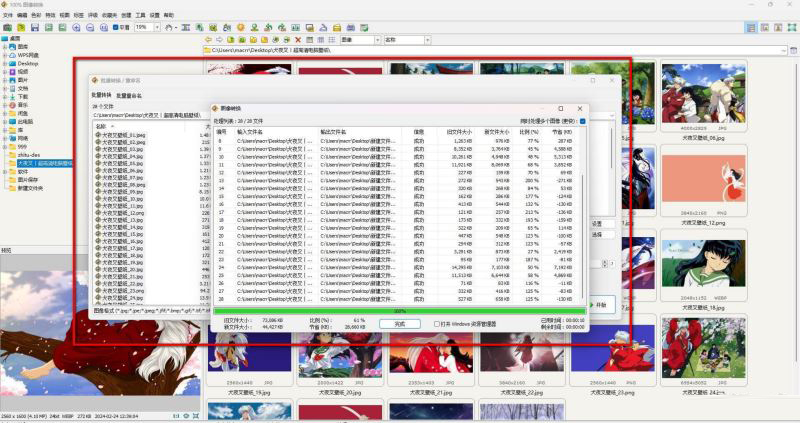This screenshot has width=800, height=423.
Task: Open the 工具 menu
Action: pyautogui.click(x=141, y=15)
